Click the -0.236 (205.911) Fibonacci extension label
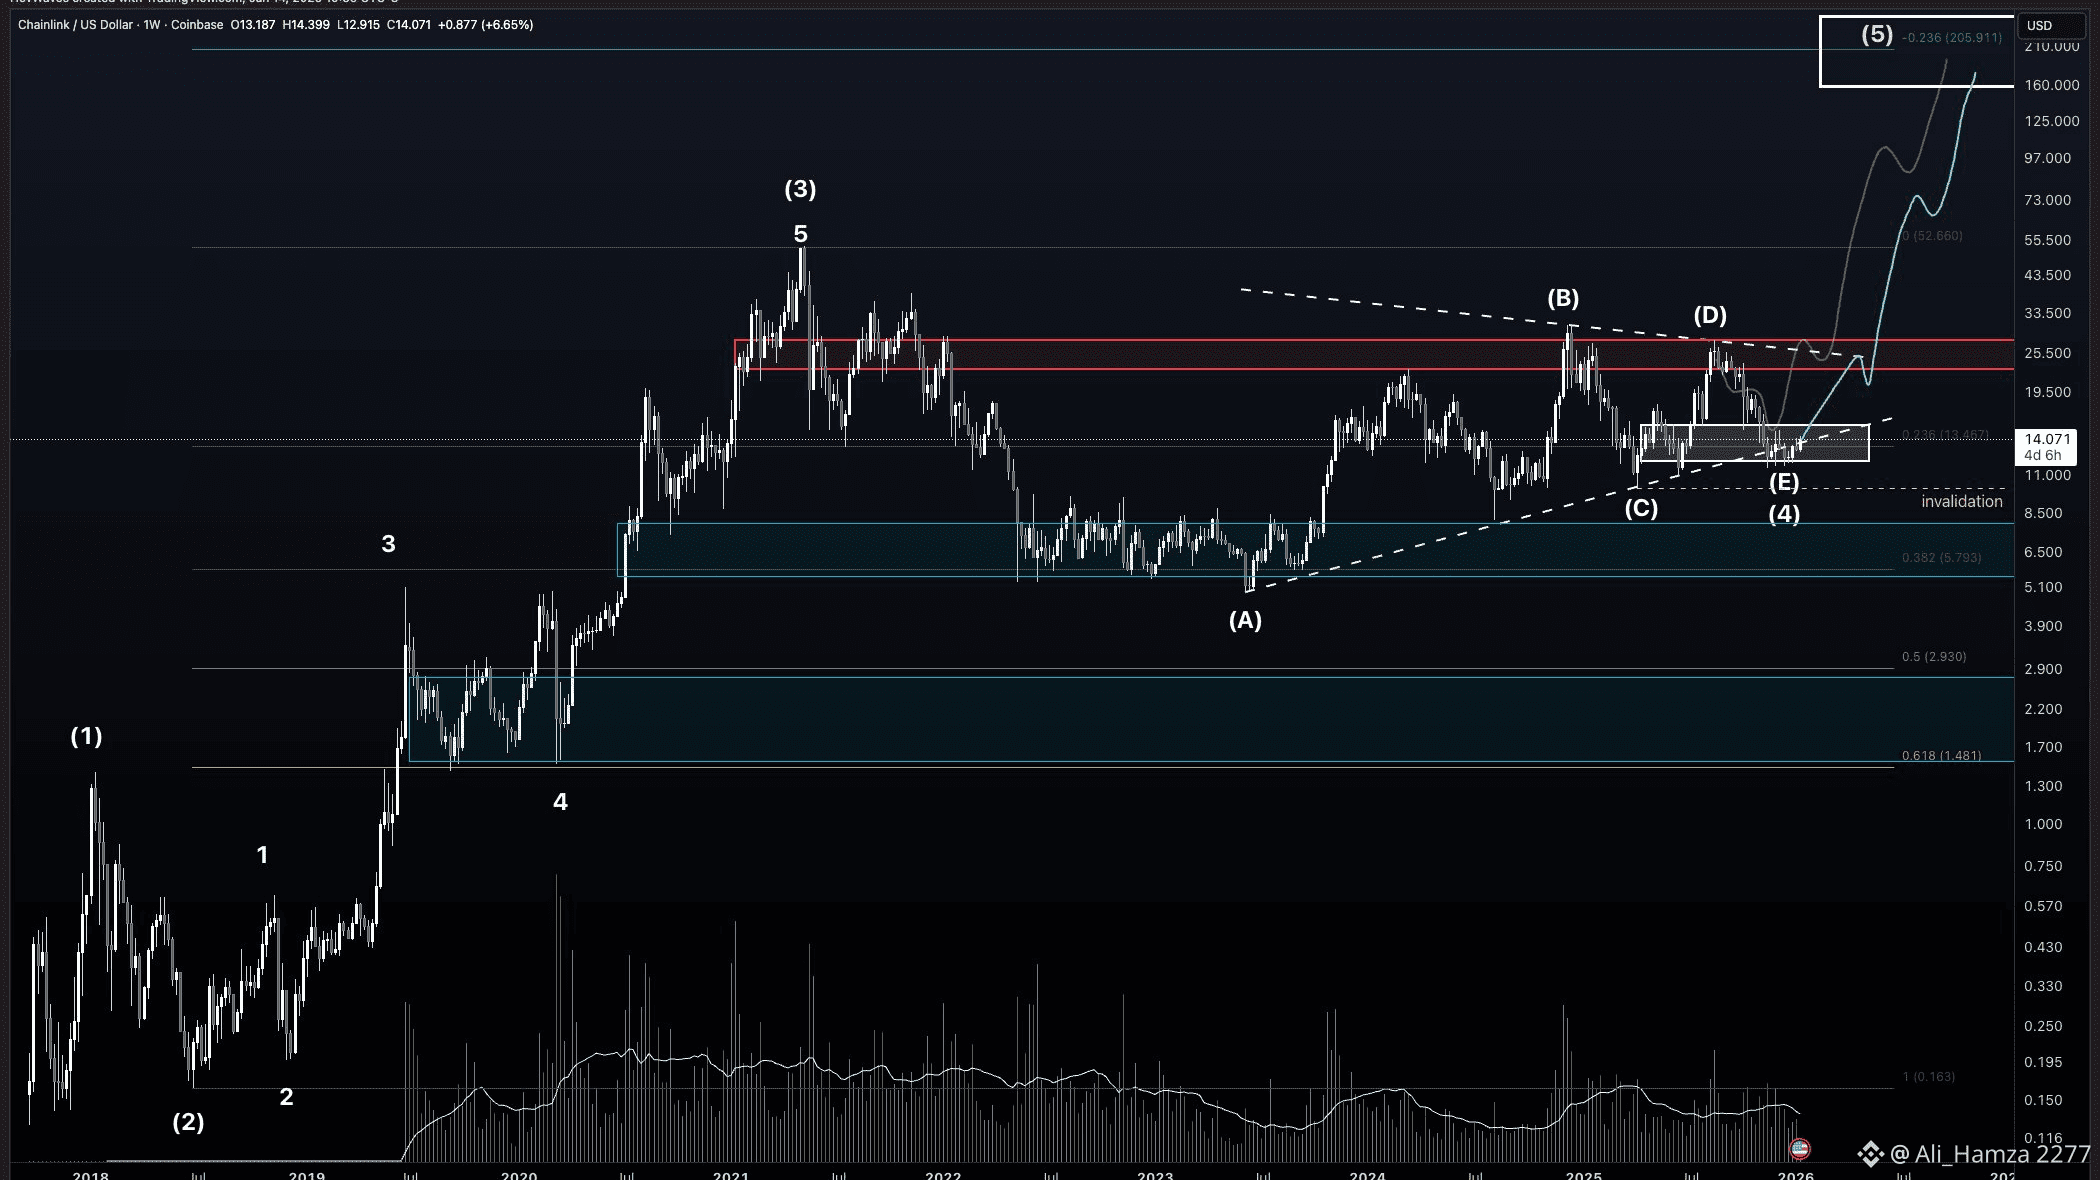 coord(1951,38)
